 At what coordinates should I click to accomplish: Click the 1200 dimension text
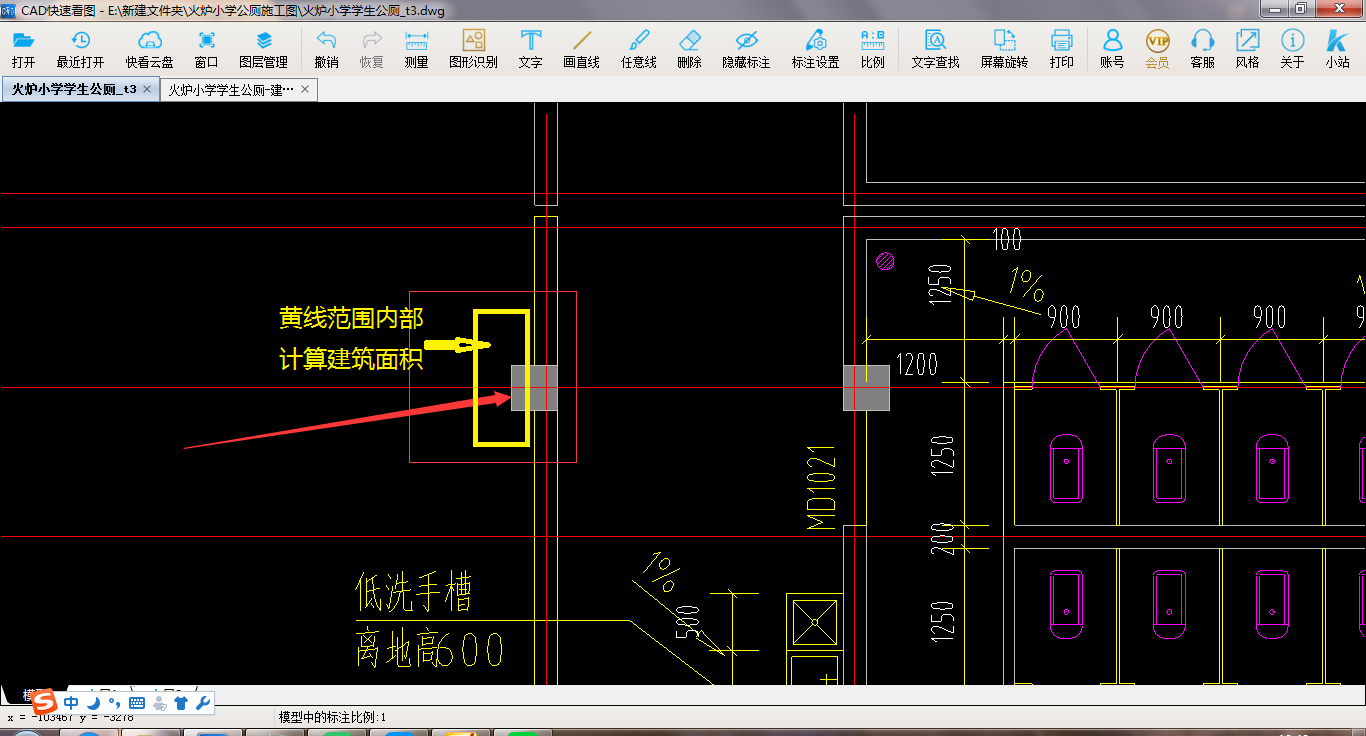[917, 364]
